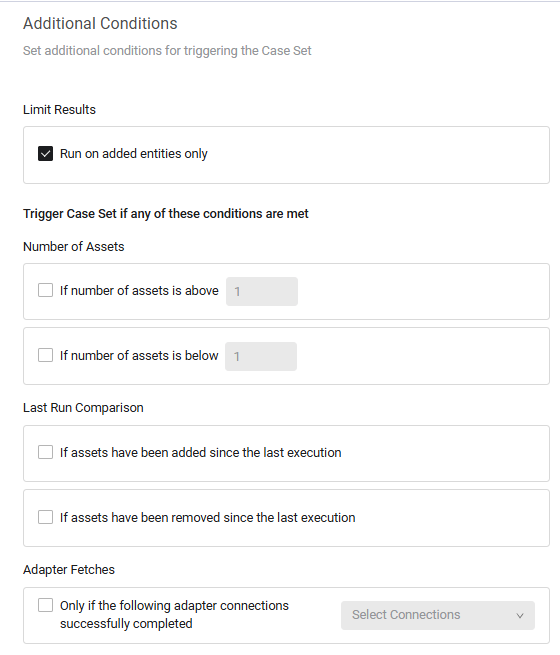The image size is (560, 655).
Task: Click the chevron arrow in Select Connections
Action: [520, 616]
